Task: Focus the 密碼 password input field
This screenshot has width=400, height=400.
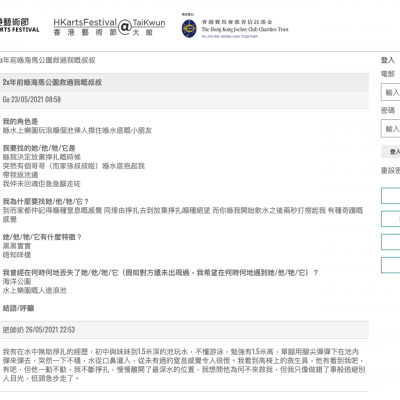Action: point(391,129)
